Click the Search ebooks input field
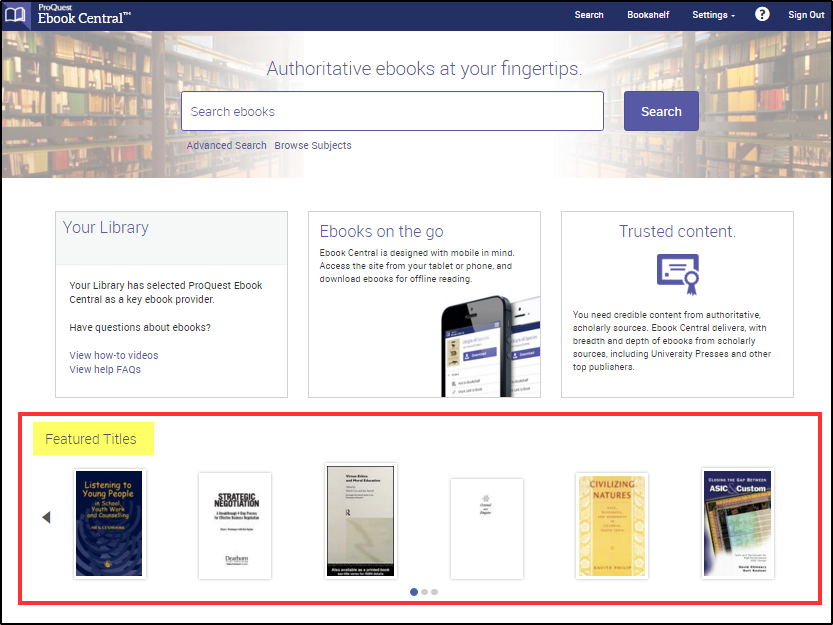833x625 pixels. pyautogui.click(x=391, y=110)
